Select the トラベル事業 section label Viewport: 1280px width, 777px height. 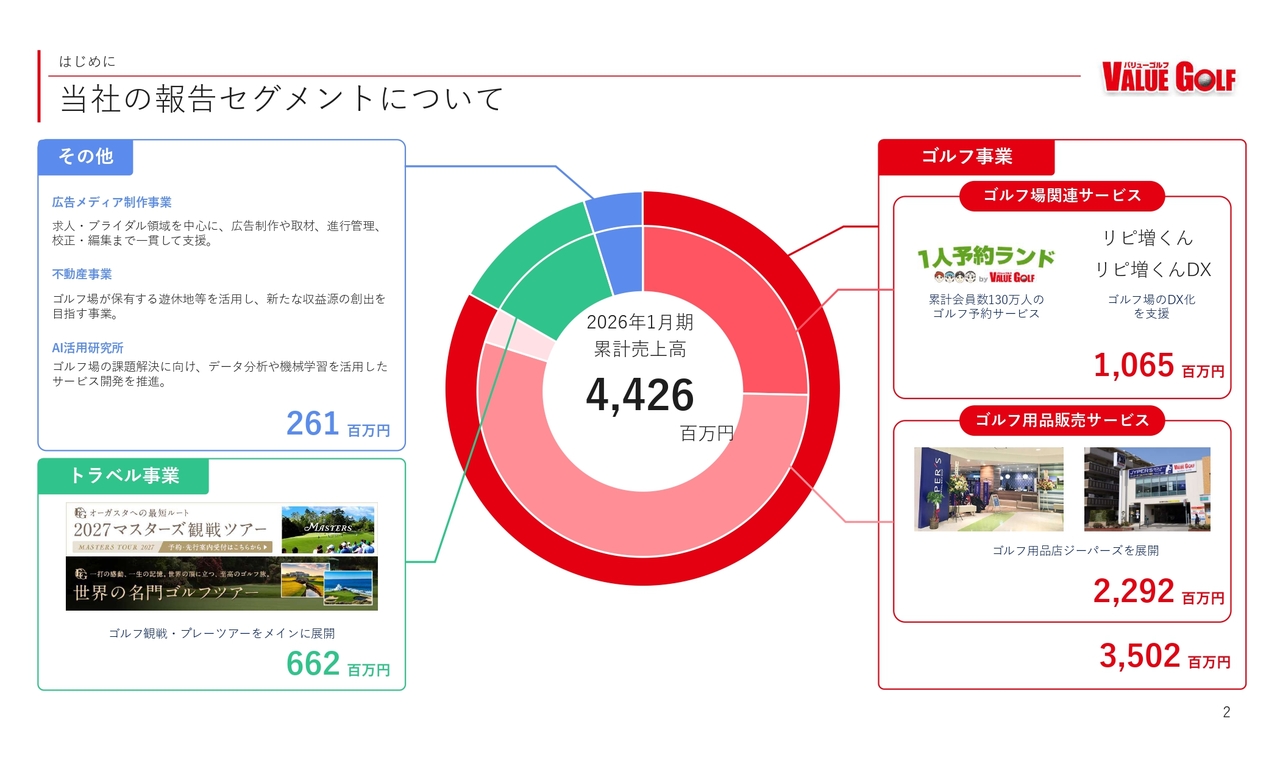click(124, 476)
